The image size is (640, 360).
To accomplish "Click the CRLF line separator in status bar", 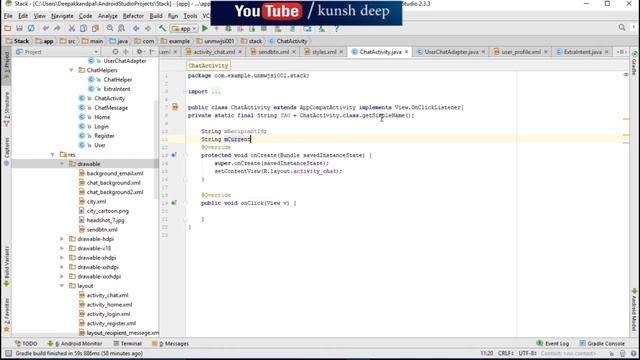I will [x=506, y=353].
